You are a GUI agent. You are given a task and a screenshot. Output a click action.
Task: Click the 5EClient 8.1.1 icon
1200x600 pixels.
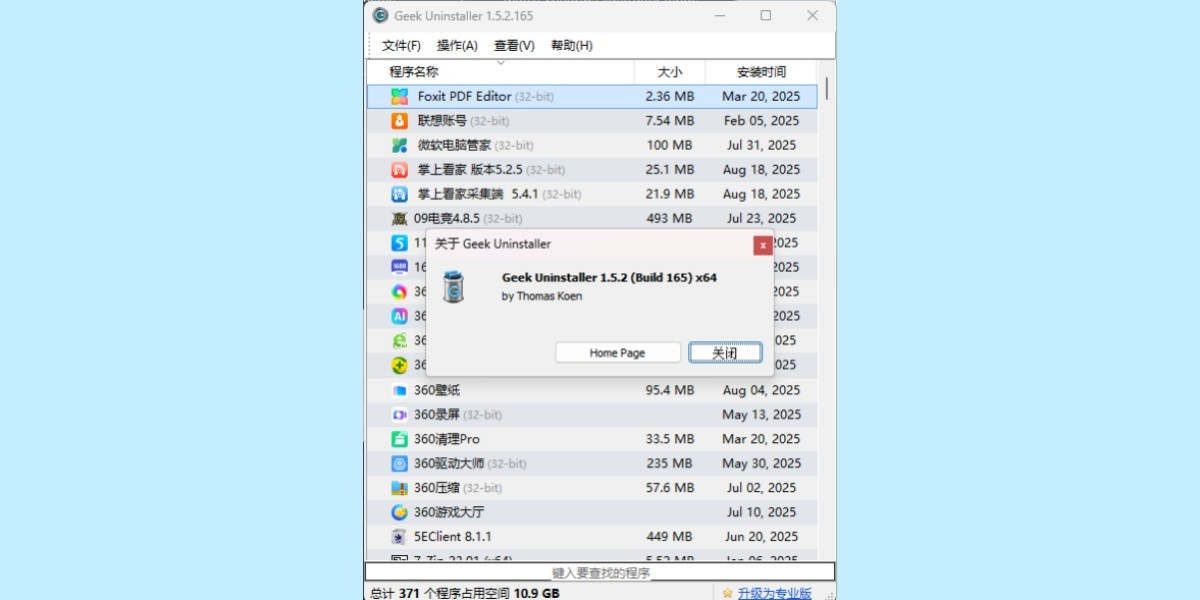coord(399,537)
